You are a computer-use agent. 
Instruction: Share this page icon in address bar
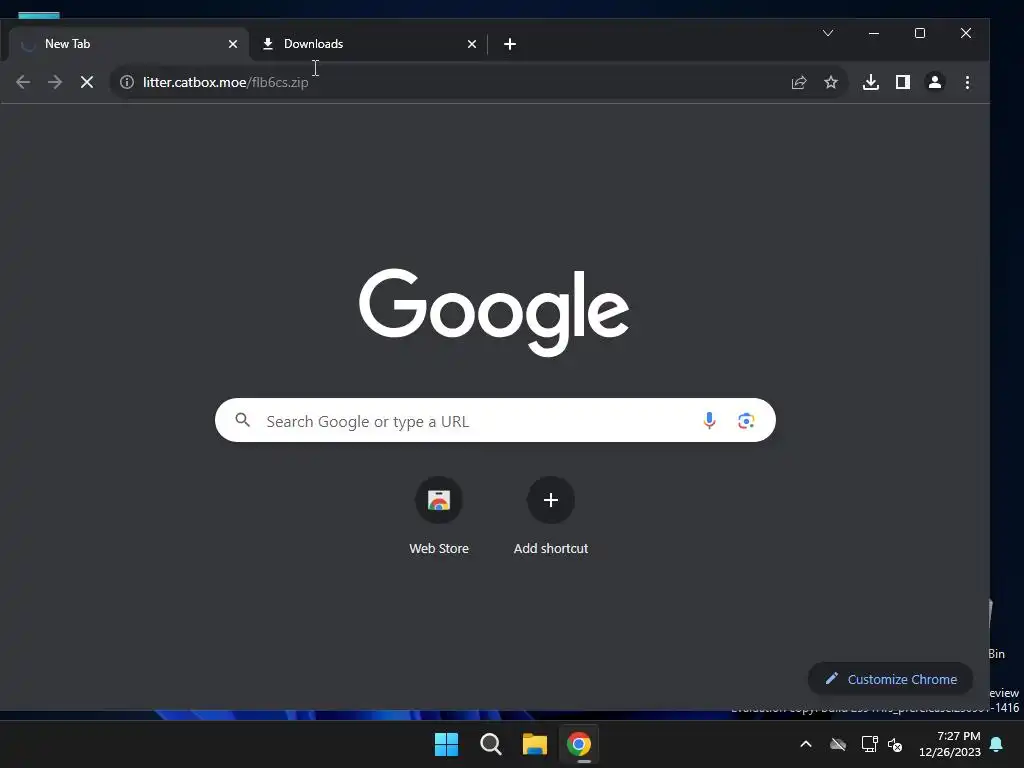coord(799,82)
